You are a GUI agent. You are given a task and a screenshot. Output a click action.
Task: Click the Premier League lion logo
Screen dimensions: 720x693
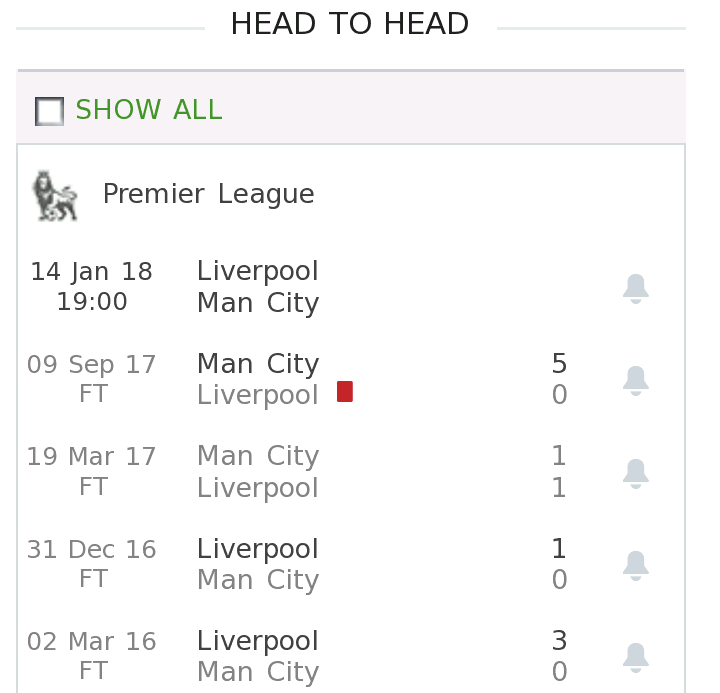coord(55,194)
